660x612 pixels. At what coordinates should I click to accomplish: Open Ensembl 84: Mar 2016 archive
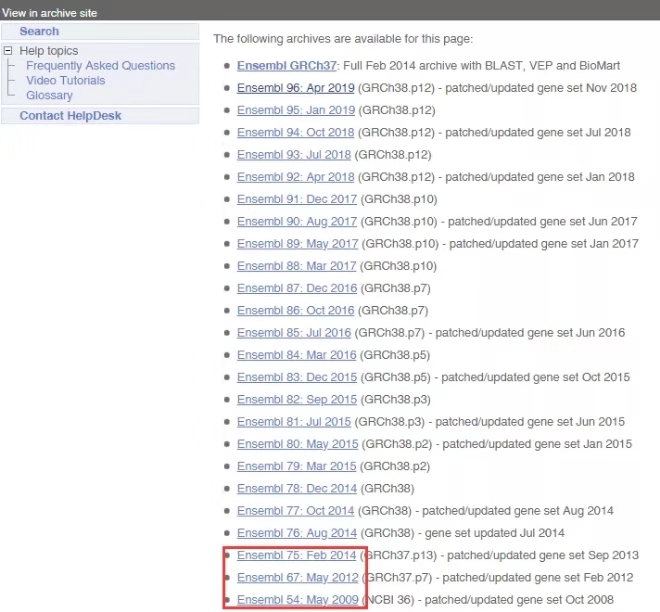(297, 355)
